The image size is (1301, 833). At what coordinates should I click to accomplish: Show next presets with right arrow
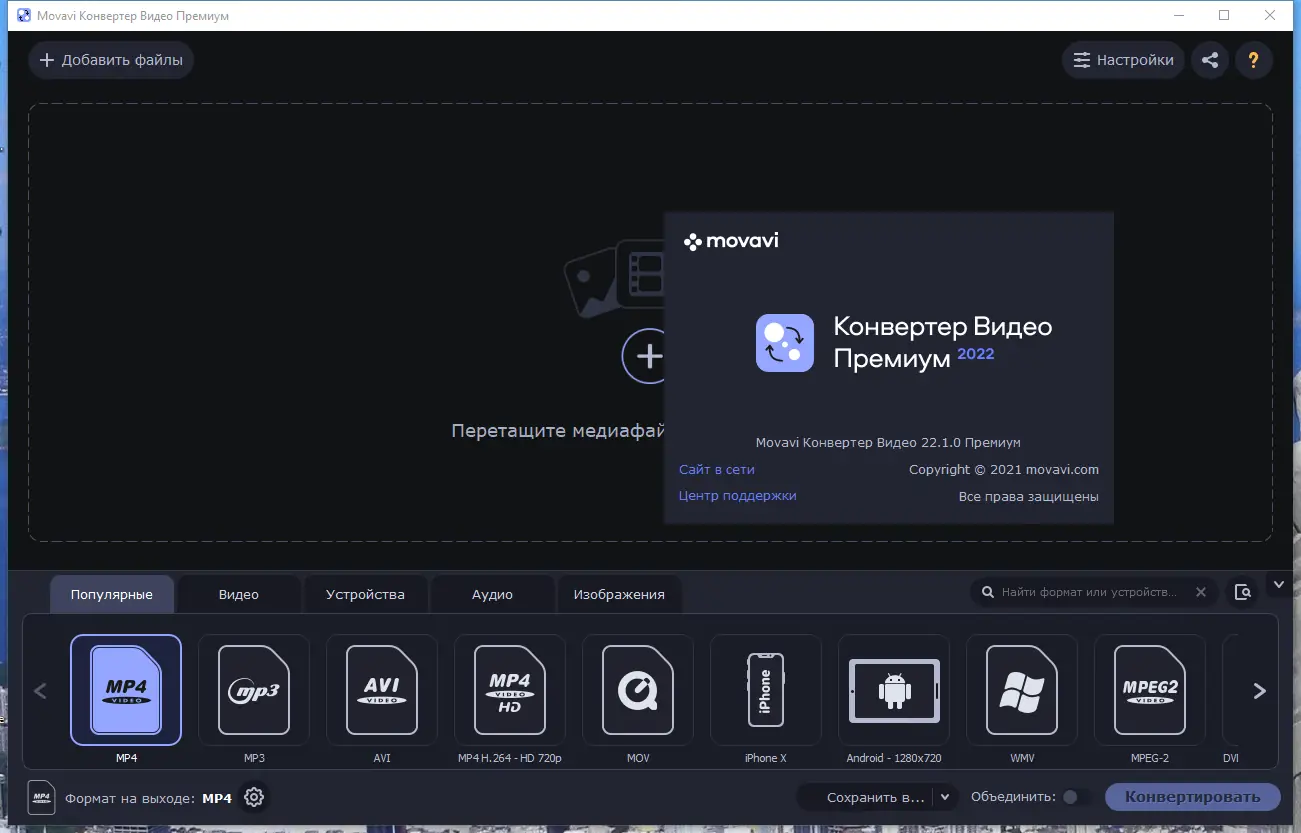coord(1260,691)
